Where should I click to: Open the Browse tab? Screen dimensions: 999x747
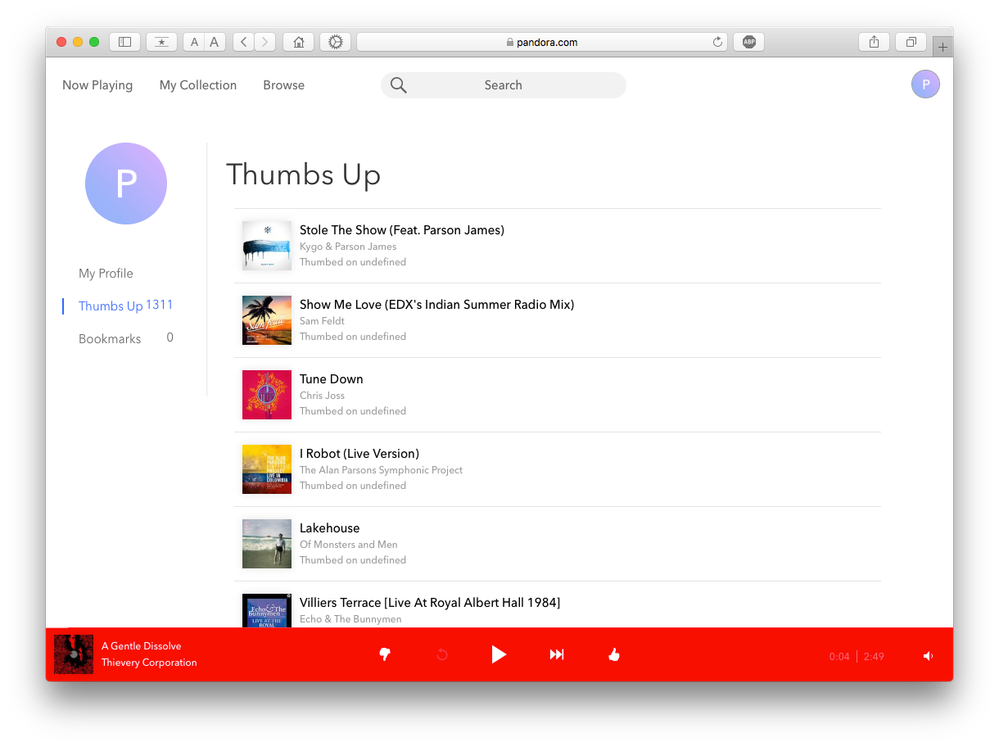[283, 85]
